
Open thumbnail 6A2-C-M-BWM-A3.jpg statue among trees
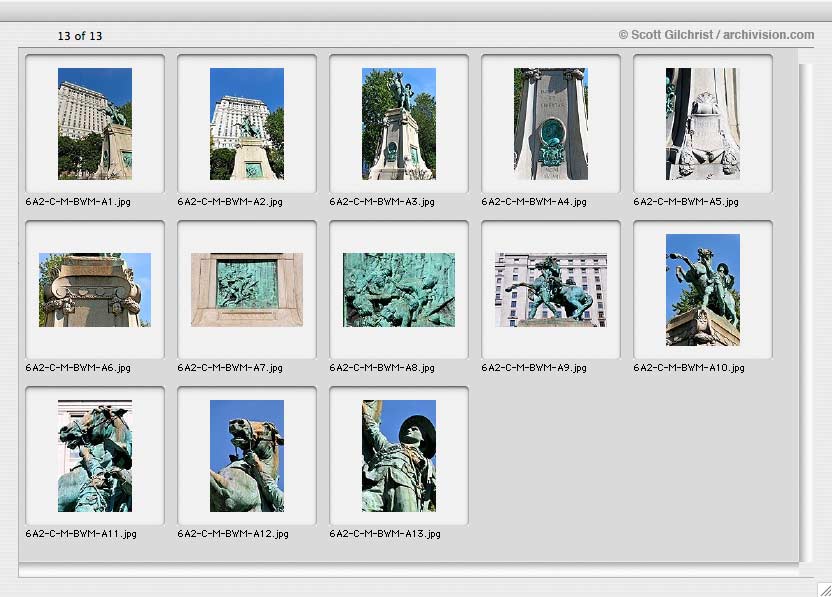click(399, 124)
